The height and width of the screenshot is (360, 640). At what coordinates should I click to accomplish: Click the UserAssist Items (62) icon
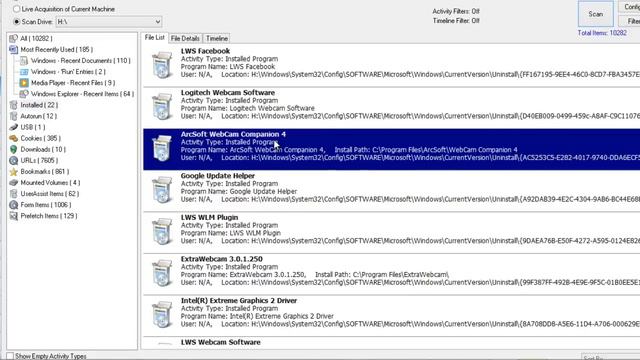[x=13, y=193]
